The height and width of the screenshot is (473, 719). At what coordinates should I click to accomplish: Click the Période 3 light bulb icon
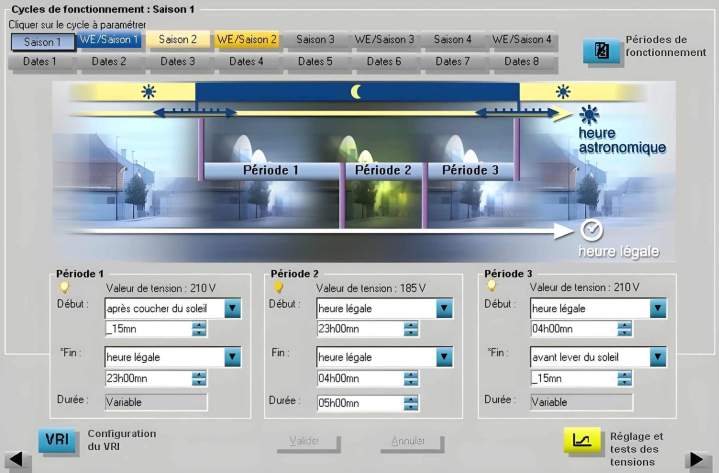coord(492,286)
